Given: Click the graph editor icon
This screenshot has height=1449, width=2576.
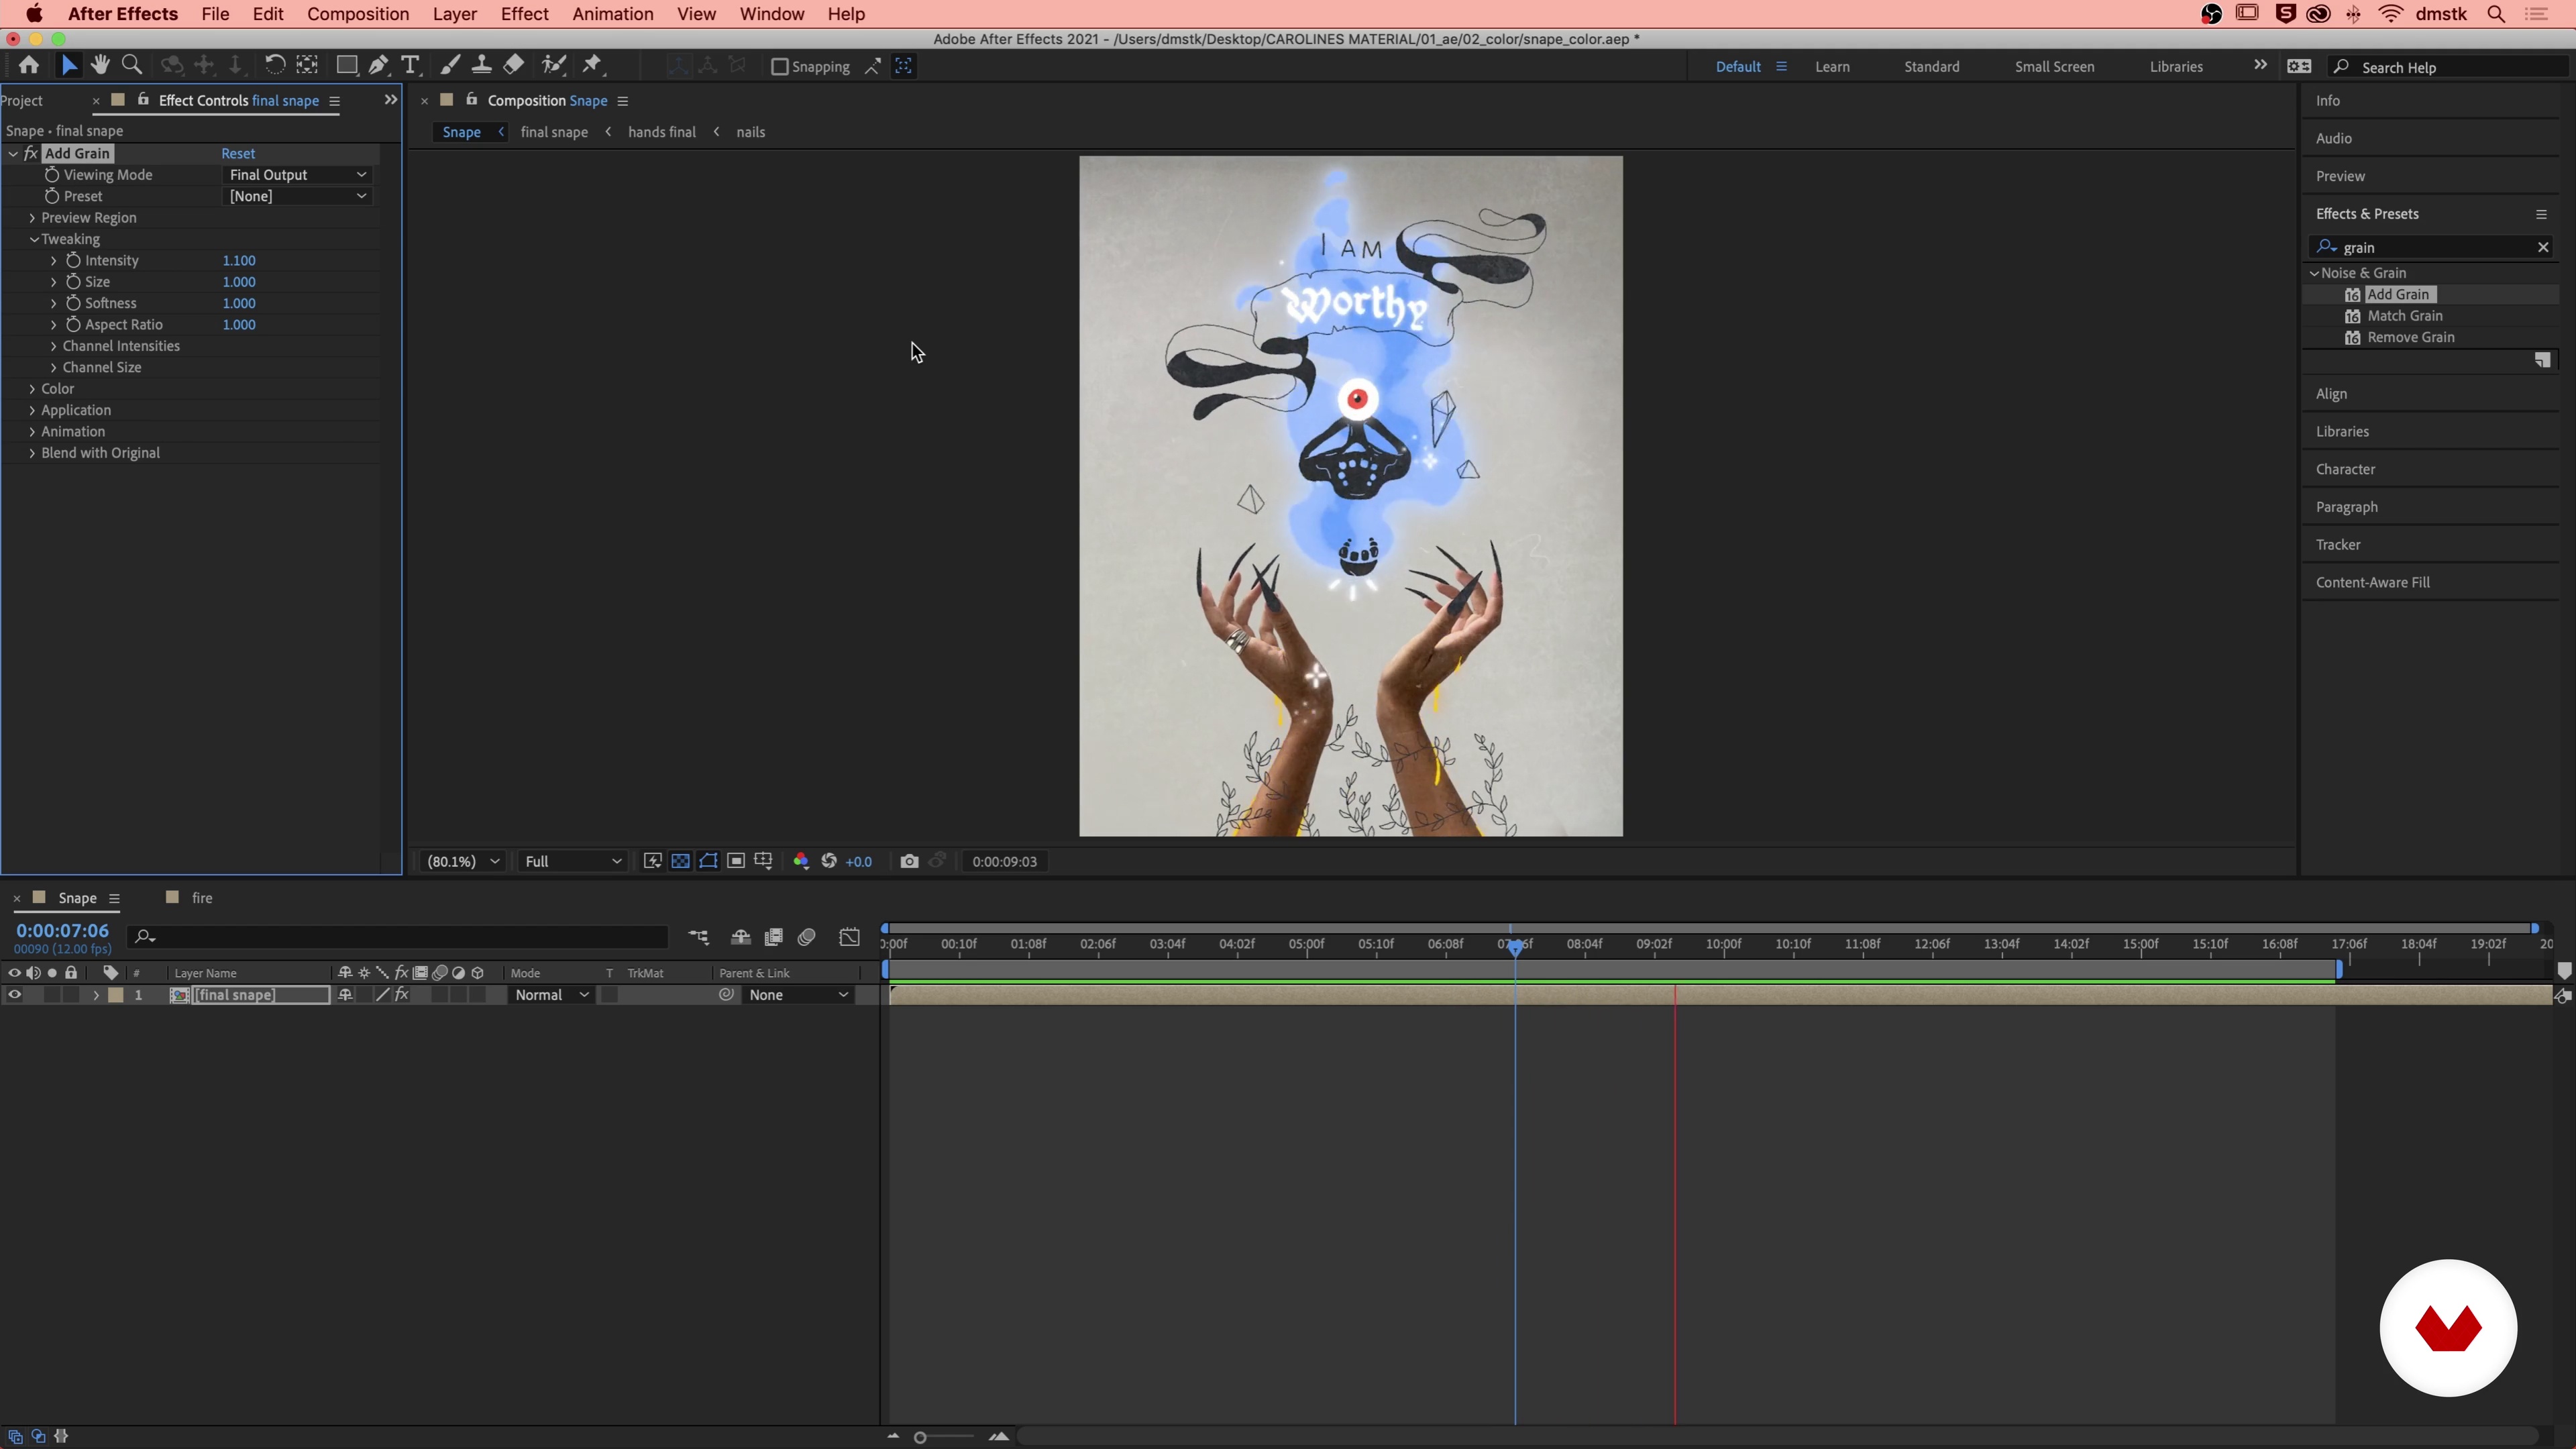Looking at the screenshot, I should 849,937.
